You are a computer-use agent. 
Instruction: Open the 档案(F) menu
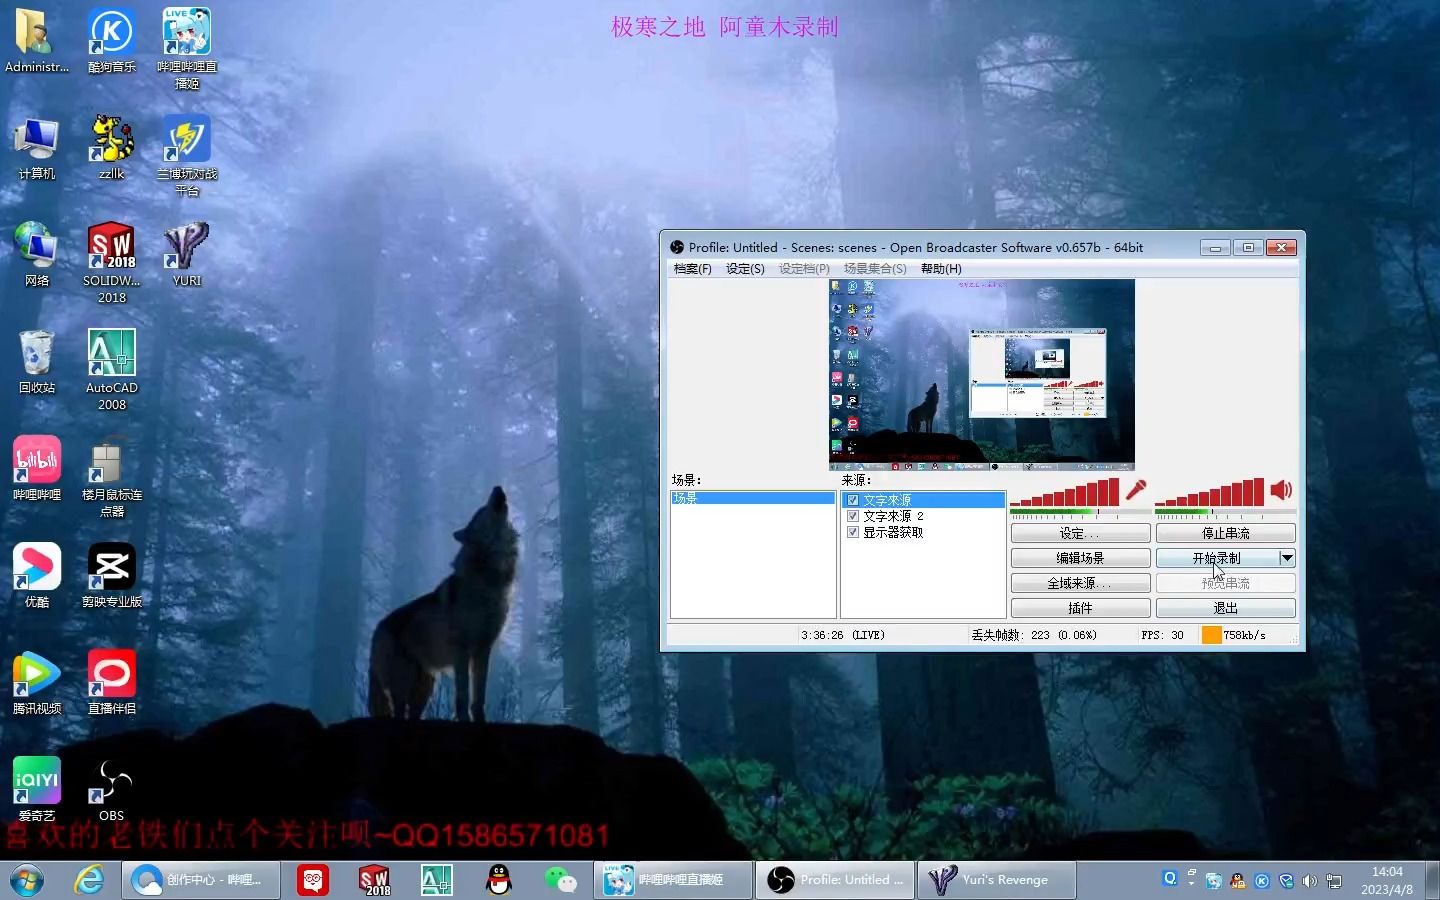click(x=692, y=269)
